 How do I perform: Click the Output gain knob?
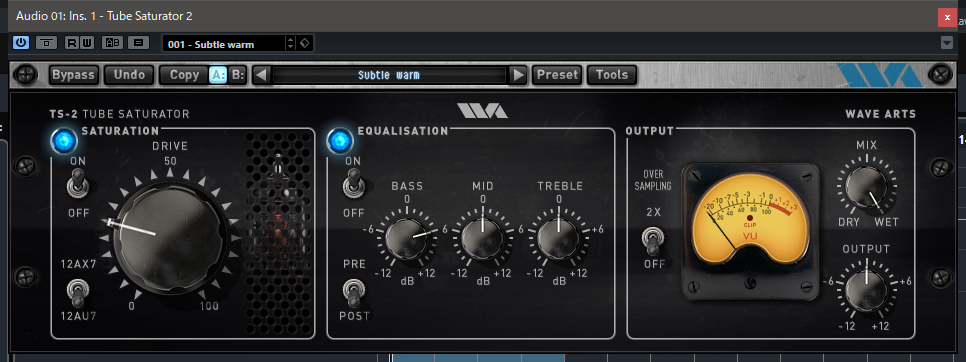[866, 291]
